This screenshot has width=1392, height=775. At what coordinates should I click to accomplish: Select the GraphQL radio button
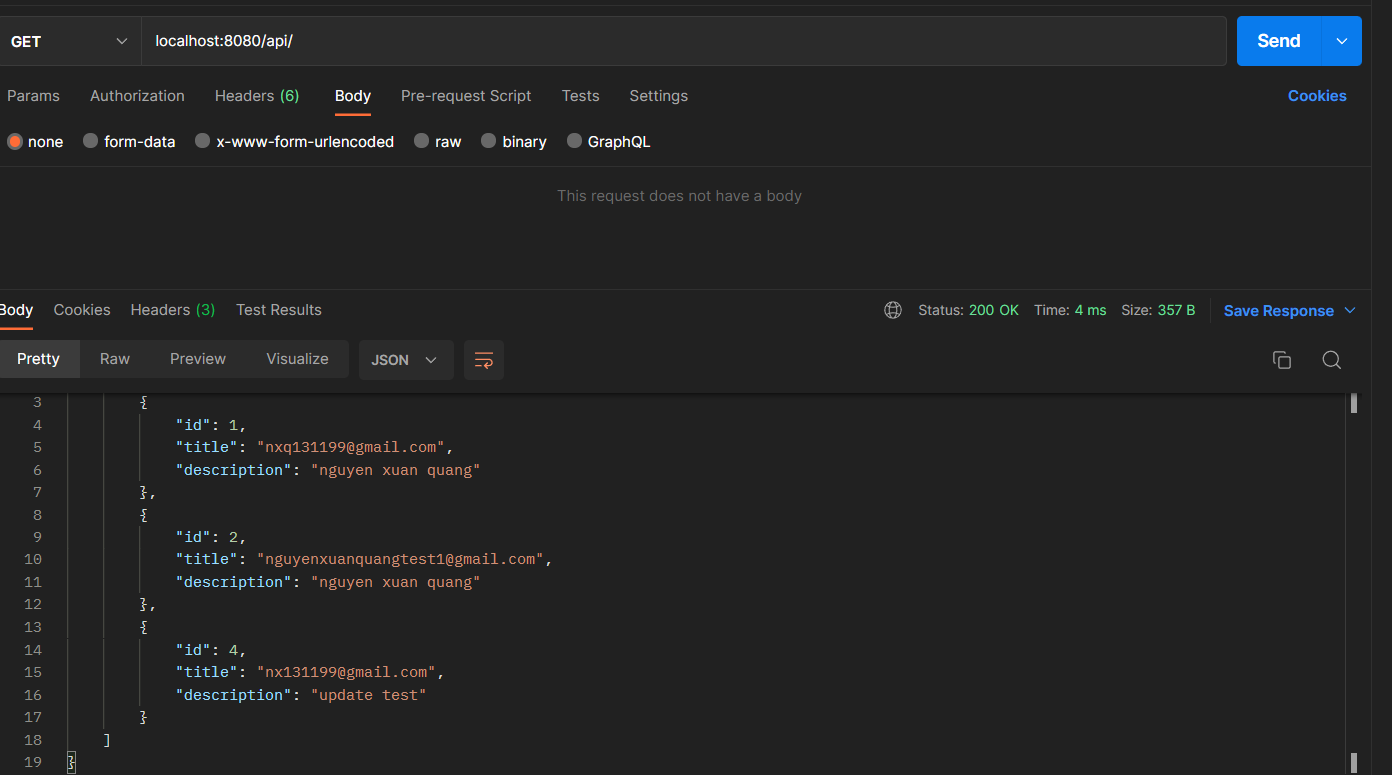[x=575, y=142]
